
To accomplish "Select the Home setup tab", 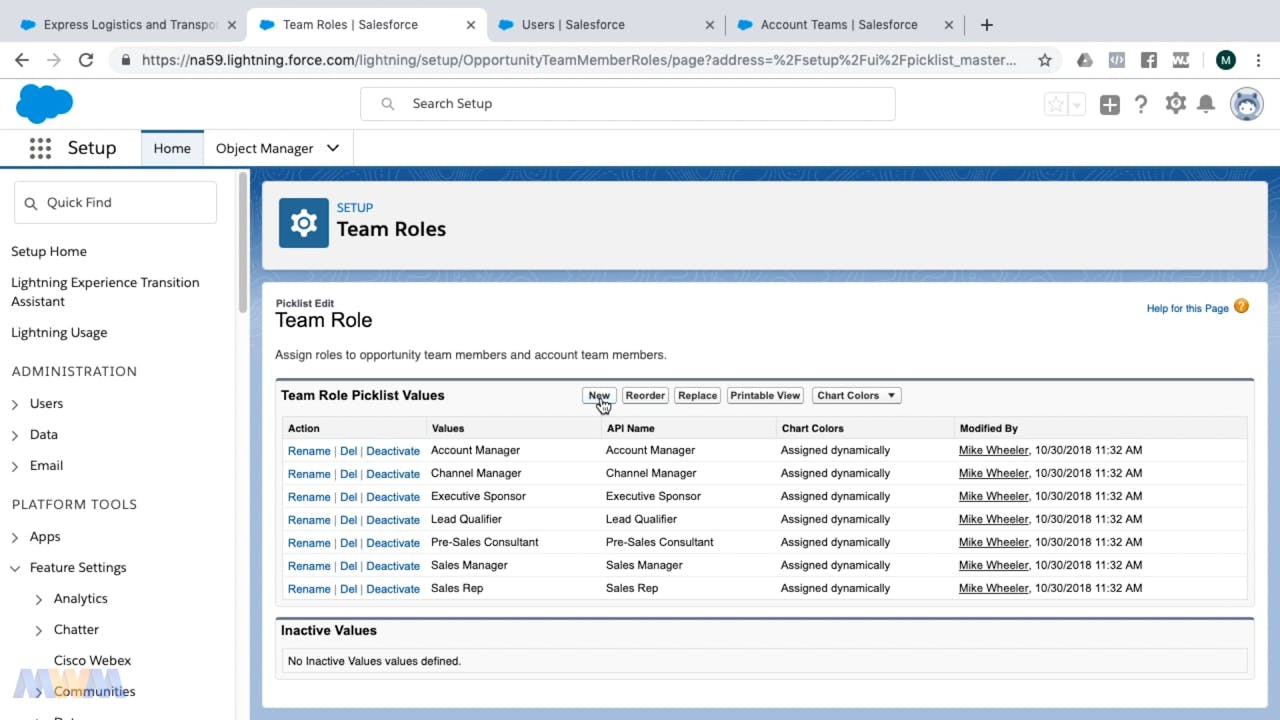I will pos(172,148).
